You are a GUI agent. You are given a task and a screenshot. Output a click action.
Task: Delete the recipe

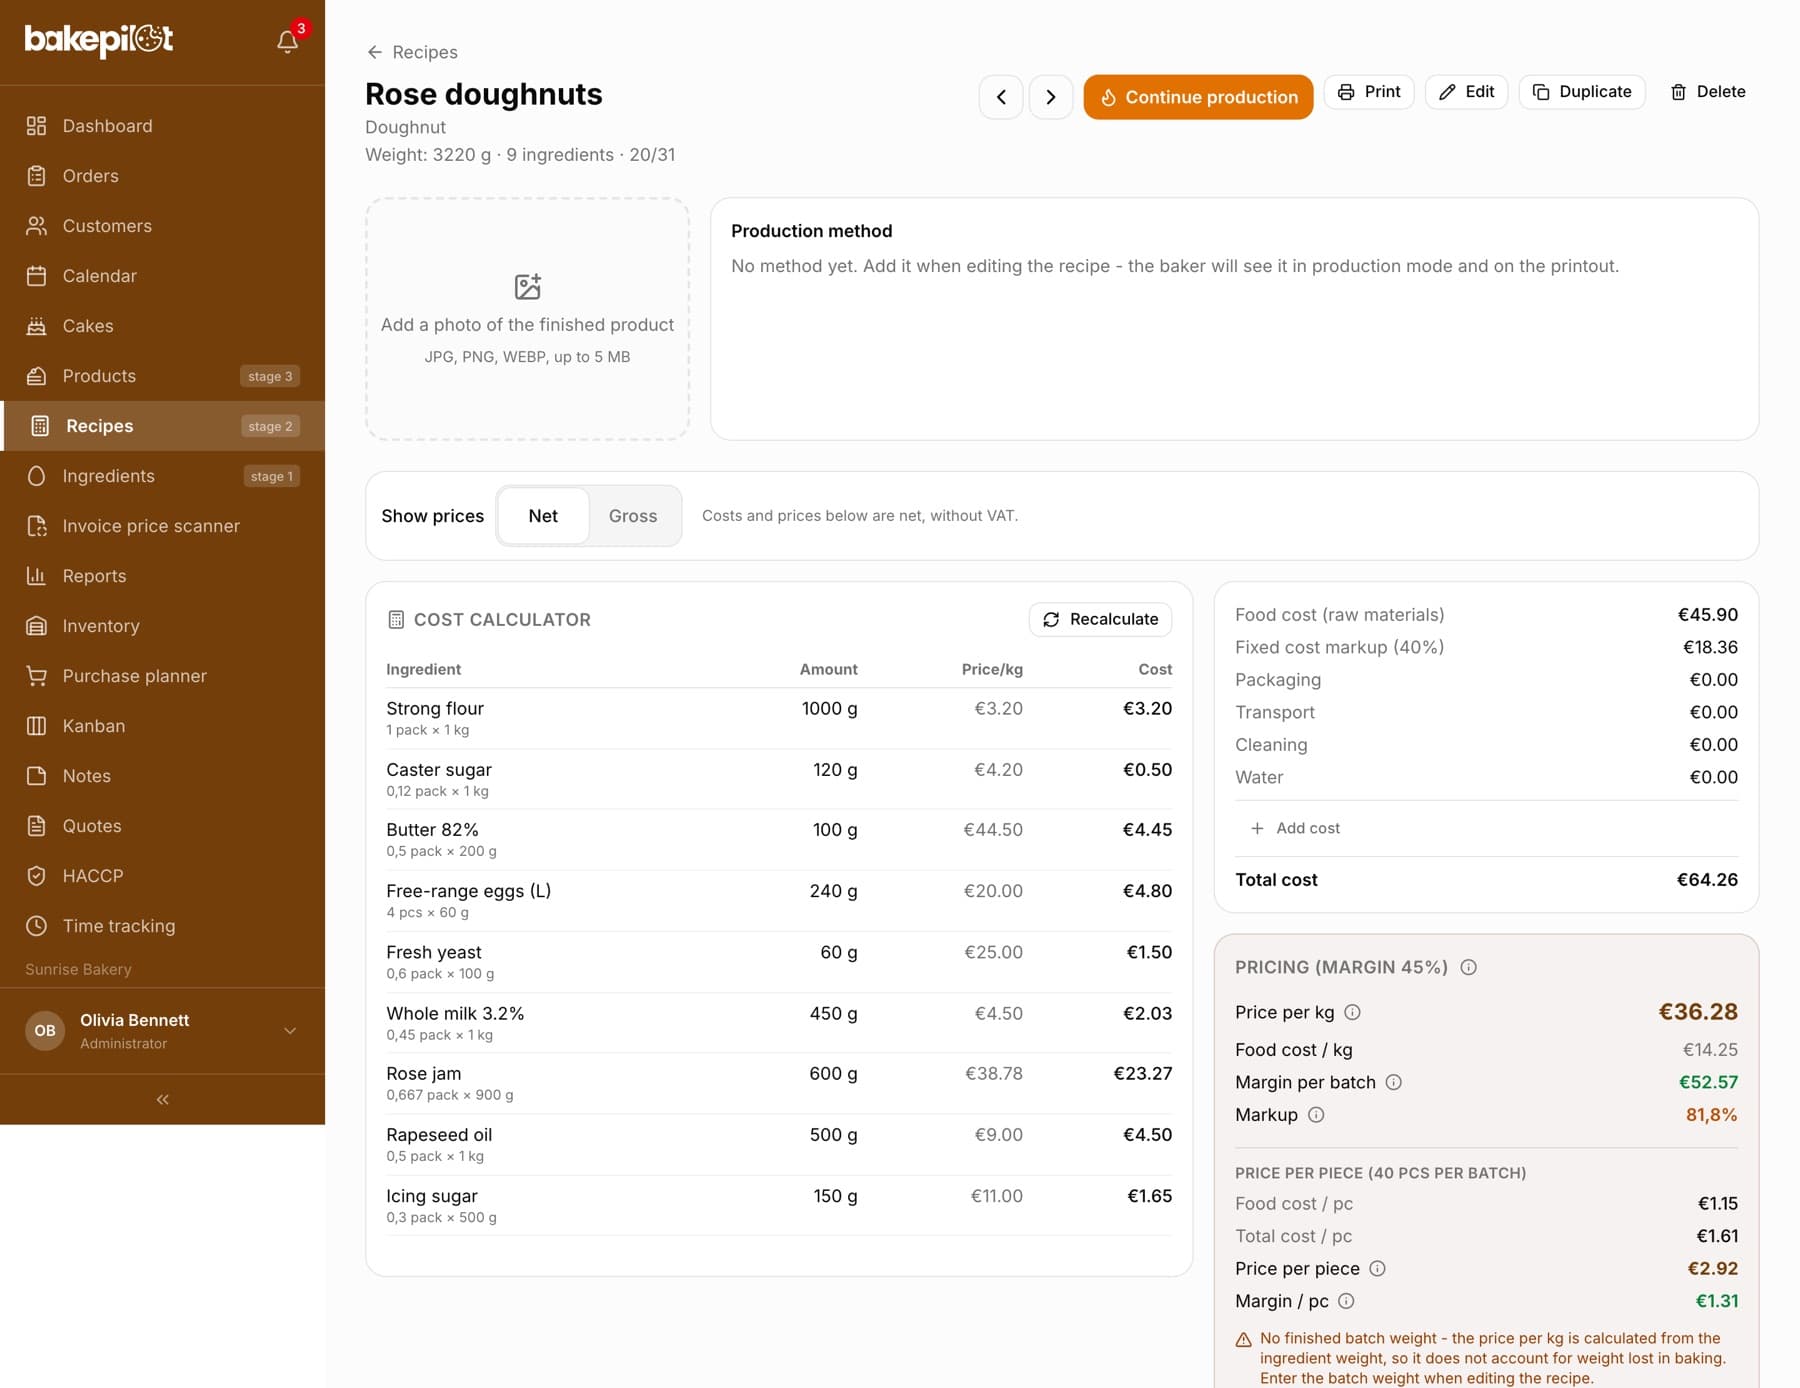tap(1708, 92)
